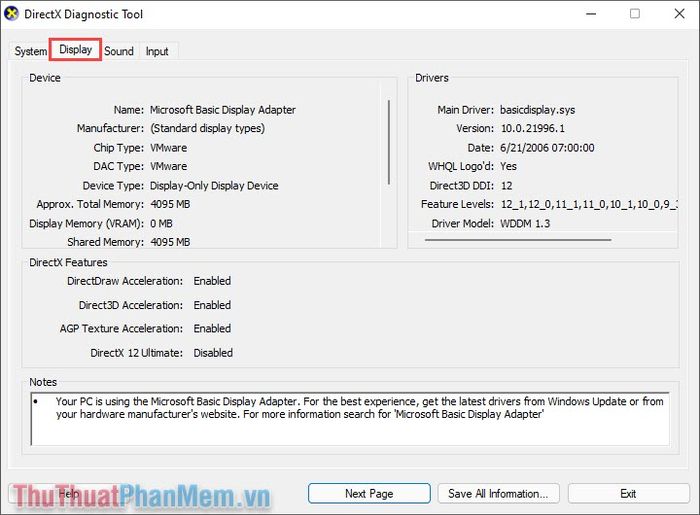The width and height of the screenshot is (700, 515).
Task: Go to the Input tab
Action: click(157, 51)
